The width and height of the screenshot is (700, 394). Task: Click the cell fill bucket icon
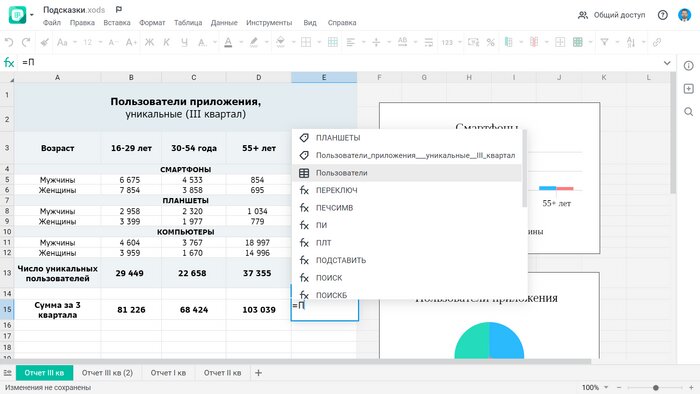(280, 42)
